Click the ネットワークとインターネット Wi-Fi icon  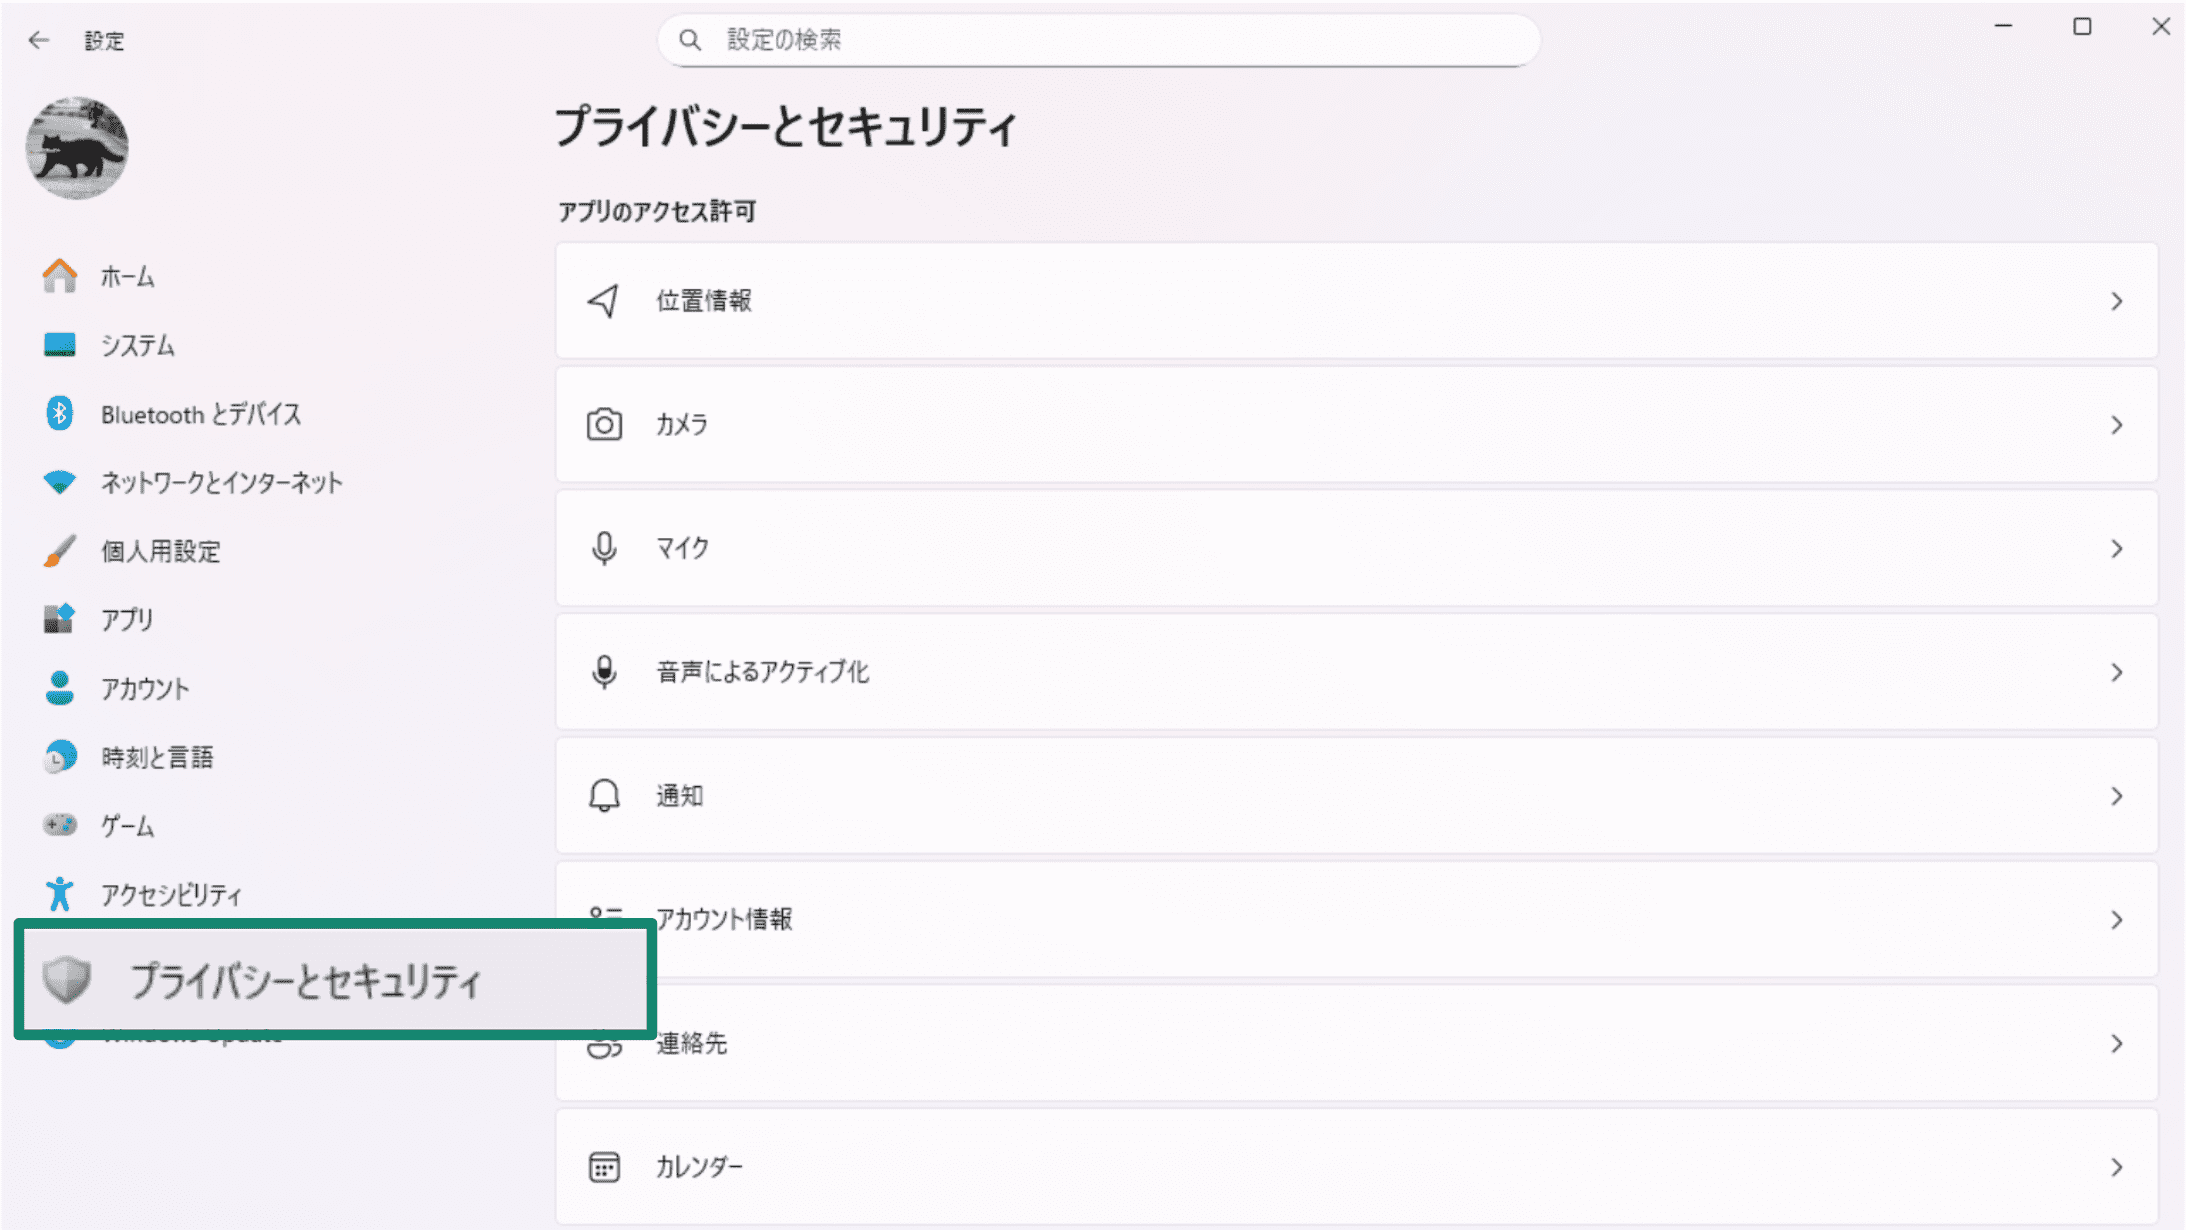(x=59, y=482)
